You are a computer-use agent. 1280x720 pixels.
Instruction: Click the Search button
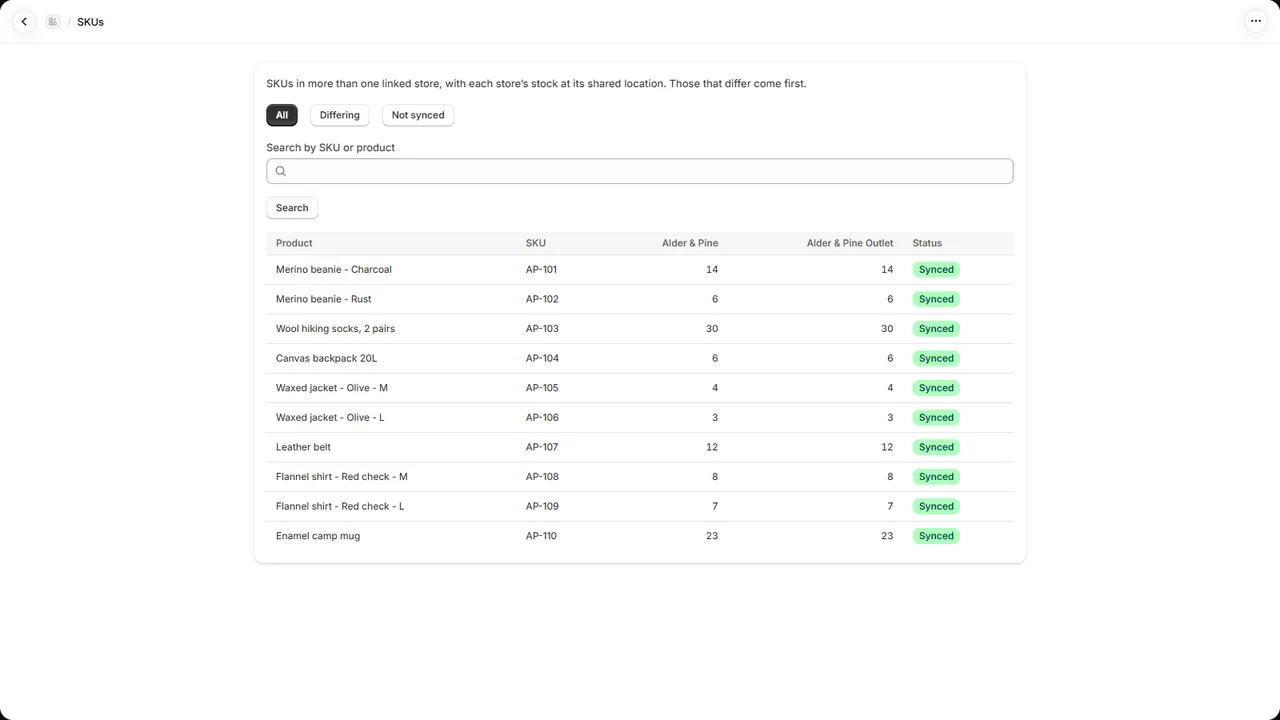coord(292,208)
